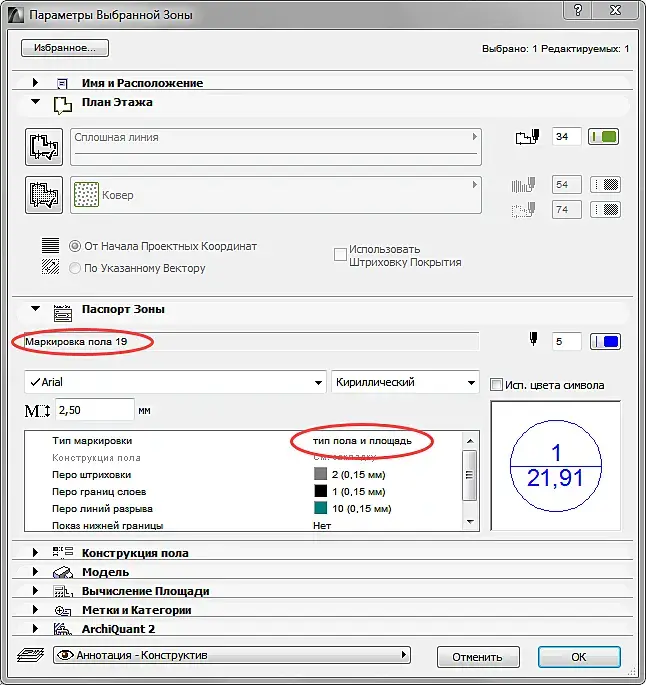Click the zone stamp pen icon beside value 5

[533, 339]
